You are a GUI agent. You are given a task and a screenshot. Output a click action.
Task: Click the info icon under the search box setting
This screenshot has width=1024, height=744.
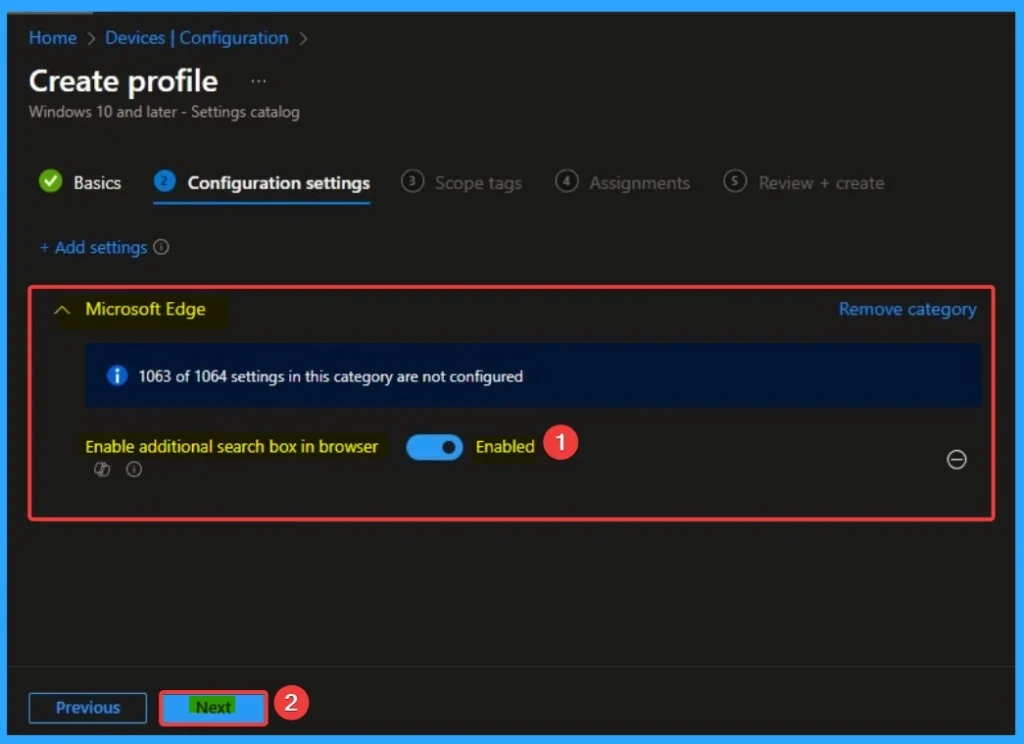point(134,469)
